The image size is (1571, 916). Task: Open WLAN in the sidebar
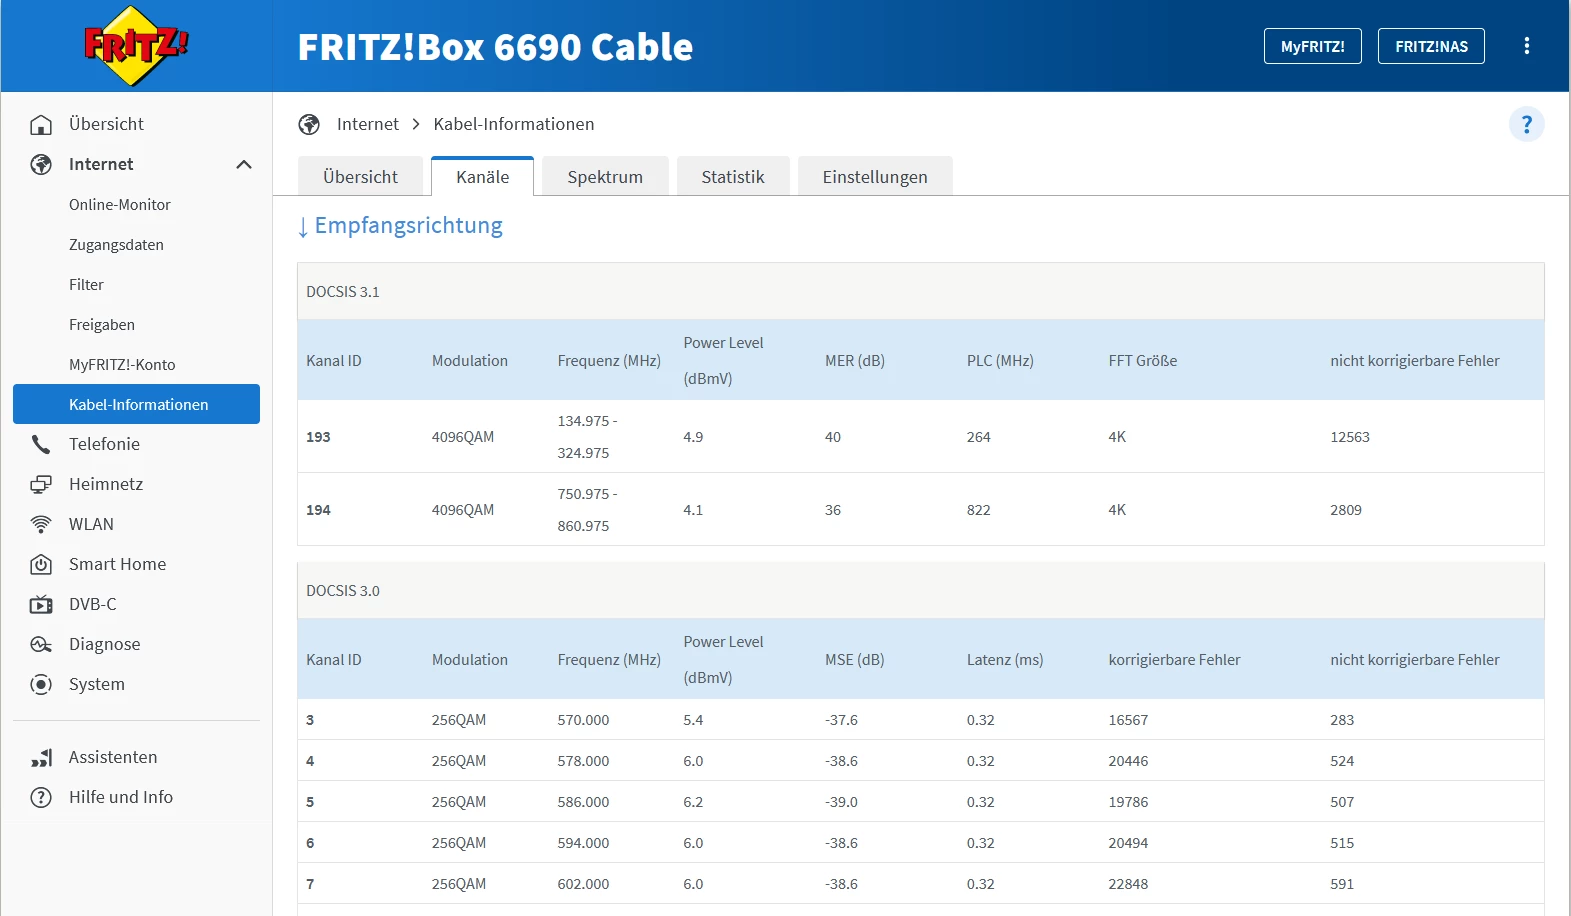[x=91, y=524]
